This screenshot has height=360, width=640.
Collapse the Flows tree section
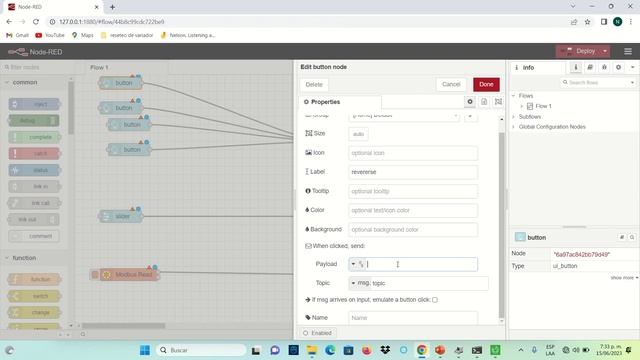point(513,96)
